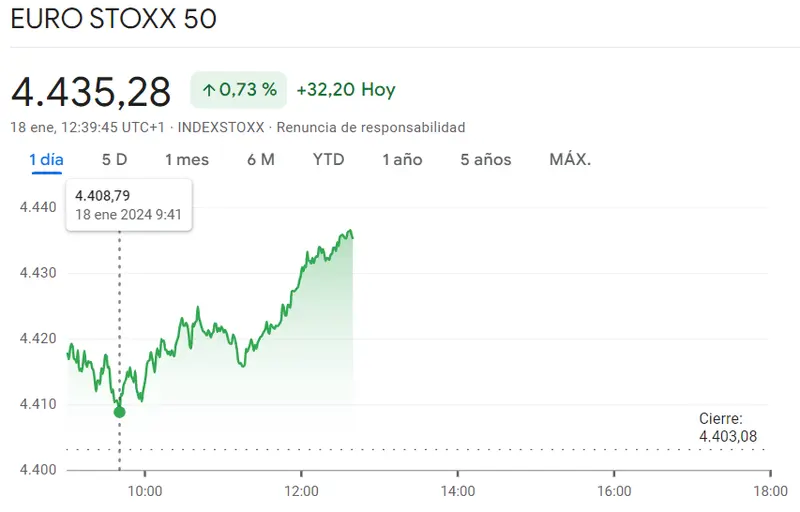Click the green up-arrow percentage badge

click(239, 90)
